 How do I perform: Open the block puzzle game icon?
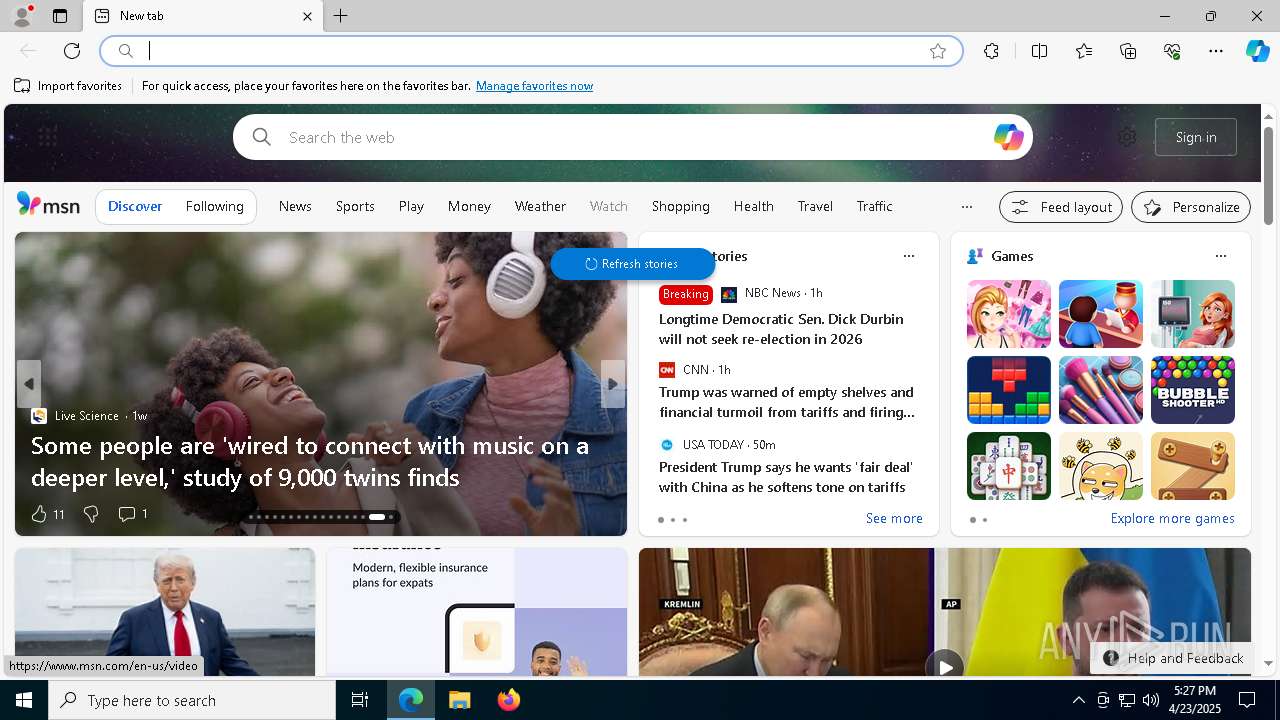(1008, 390)
